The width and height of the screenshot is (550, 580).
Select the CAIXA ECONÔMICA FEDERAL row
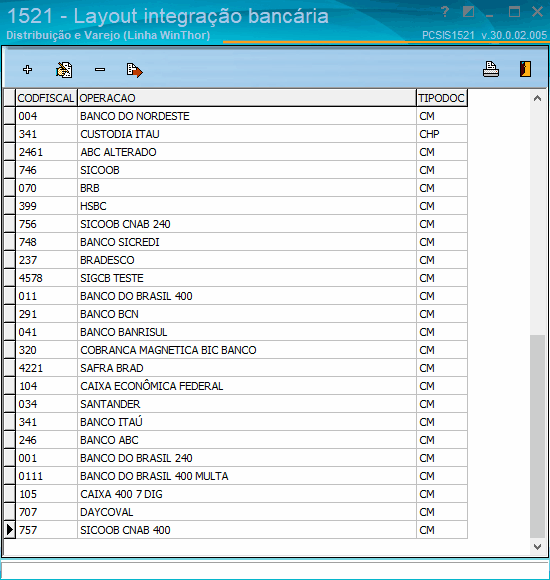pos(236,386)
